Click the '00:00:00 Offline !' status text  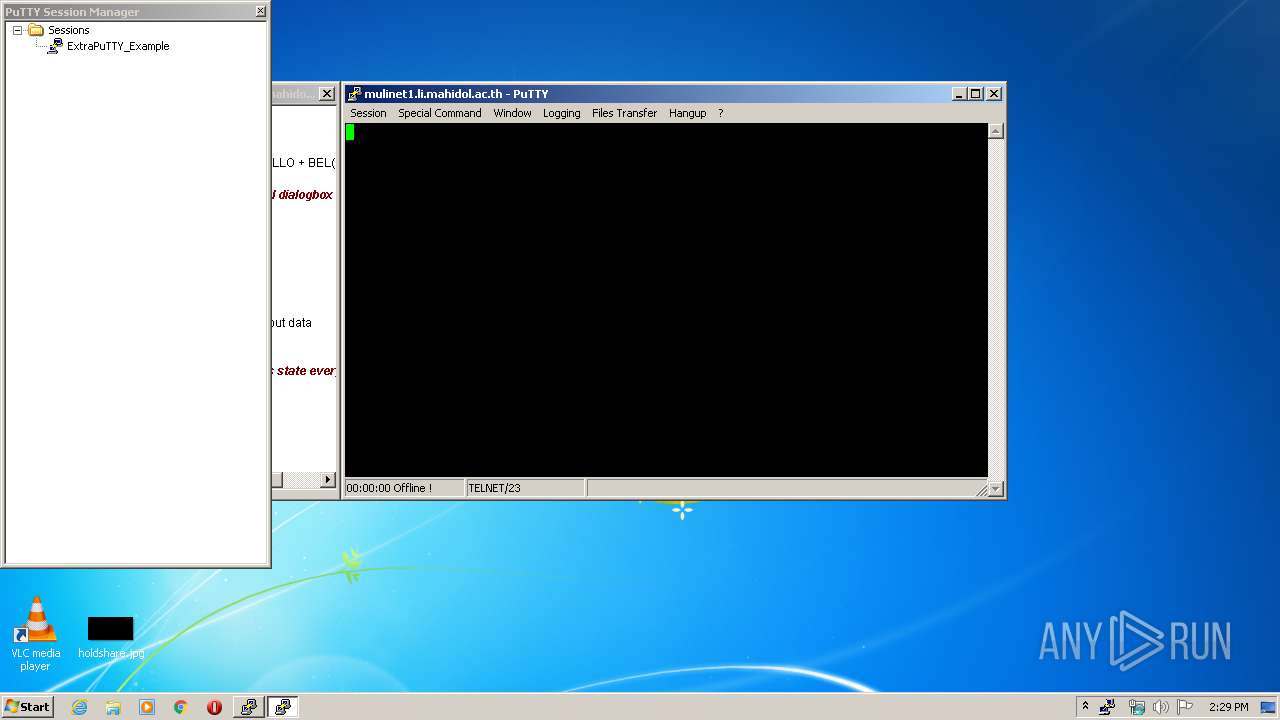390,488
